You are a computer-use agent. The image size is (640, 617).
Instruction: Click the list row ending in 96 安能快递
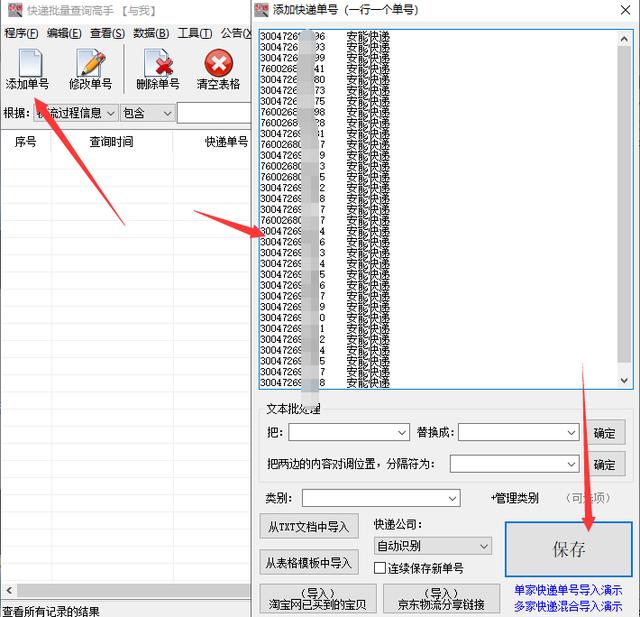[x=325, y=36]
